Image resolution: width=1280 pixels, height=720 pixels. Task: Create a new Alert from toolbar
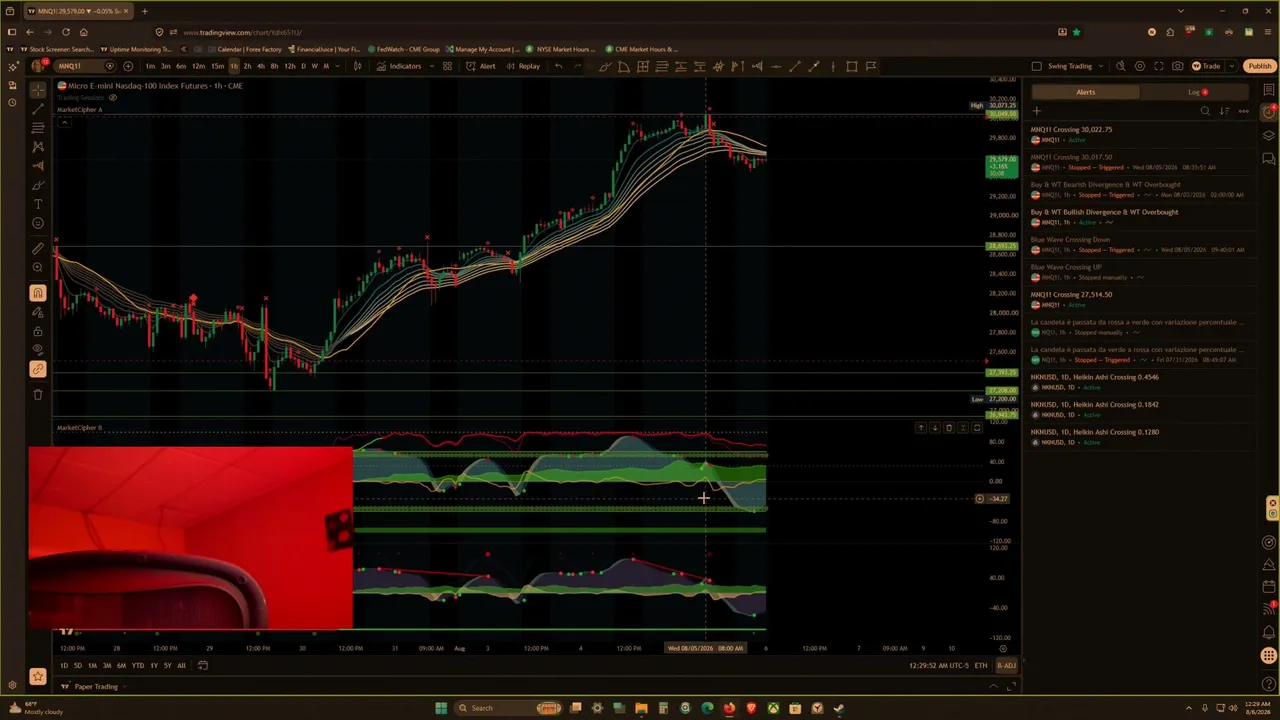pos(481,66)
